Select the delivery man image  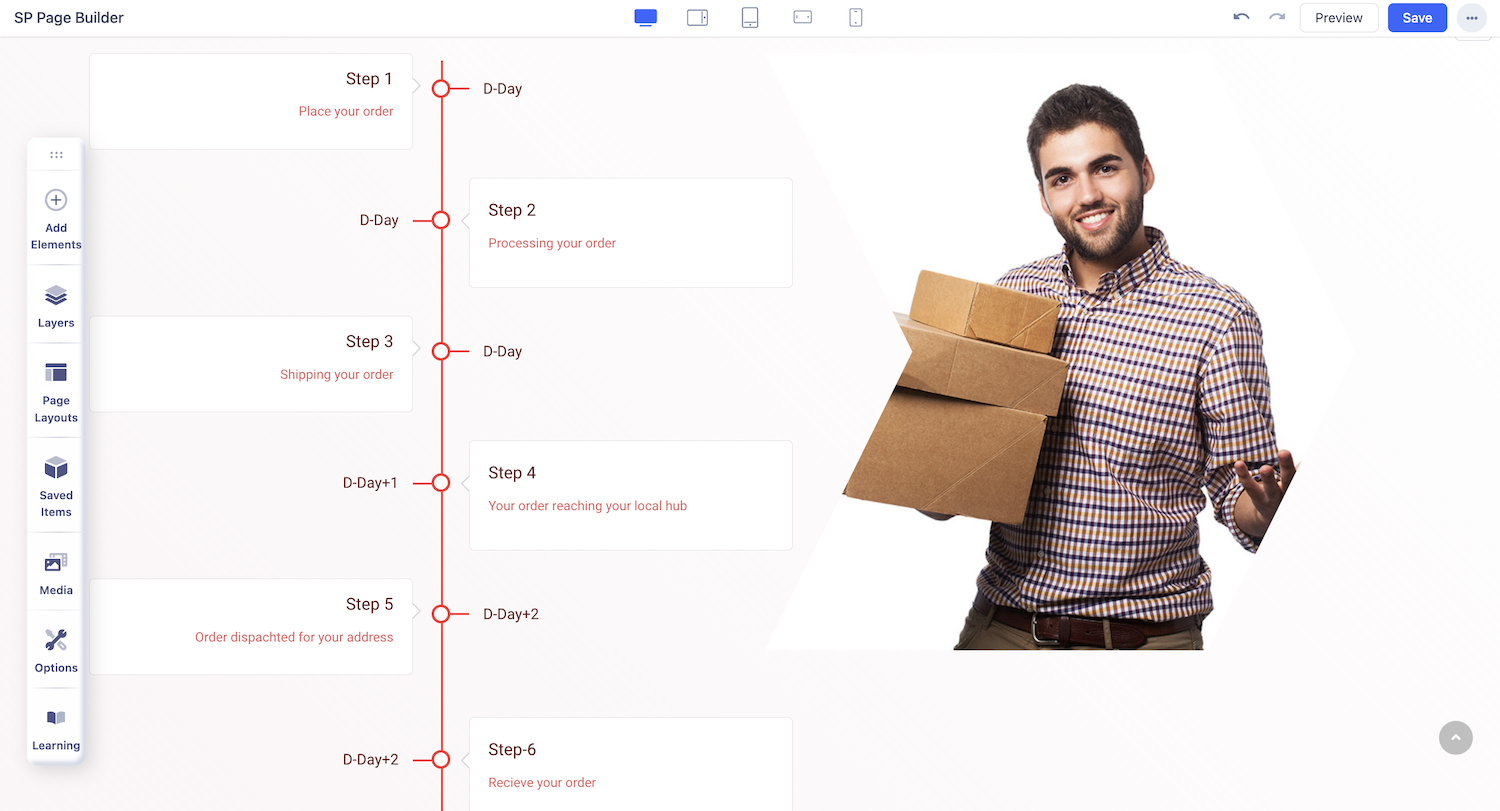[1060, 351]
